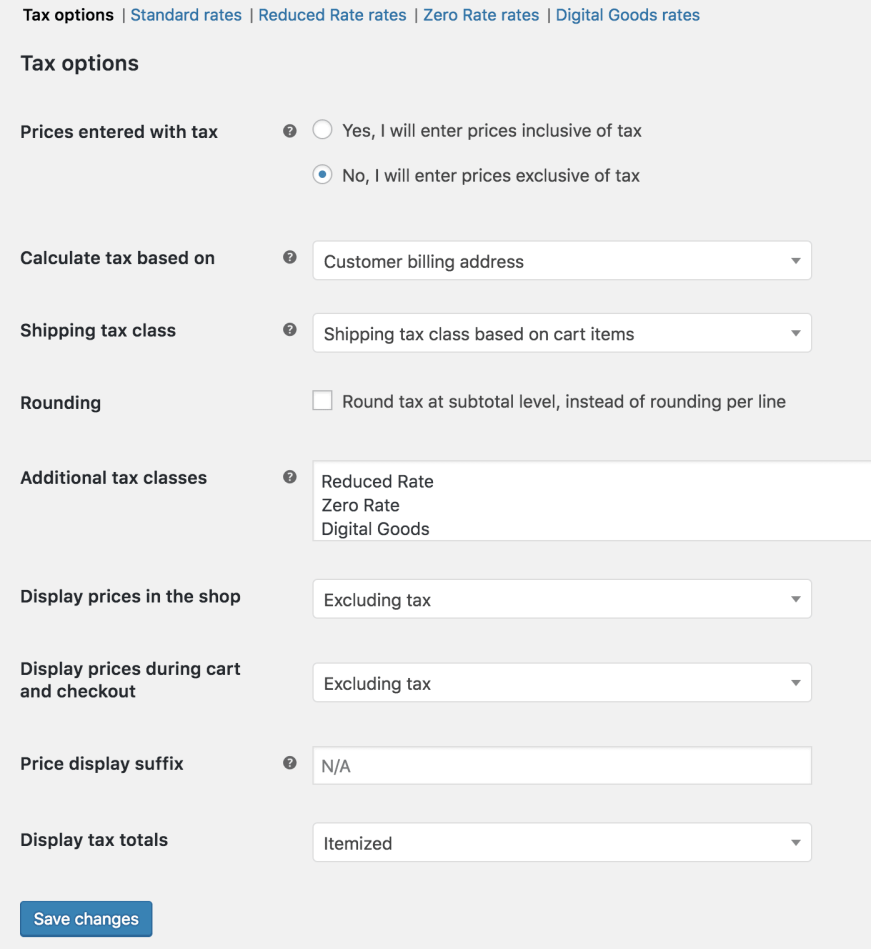This screenshot has height=949, width=871.
Task: Switch to the Standard rates tab
Action: [186, 15]
